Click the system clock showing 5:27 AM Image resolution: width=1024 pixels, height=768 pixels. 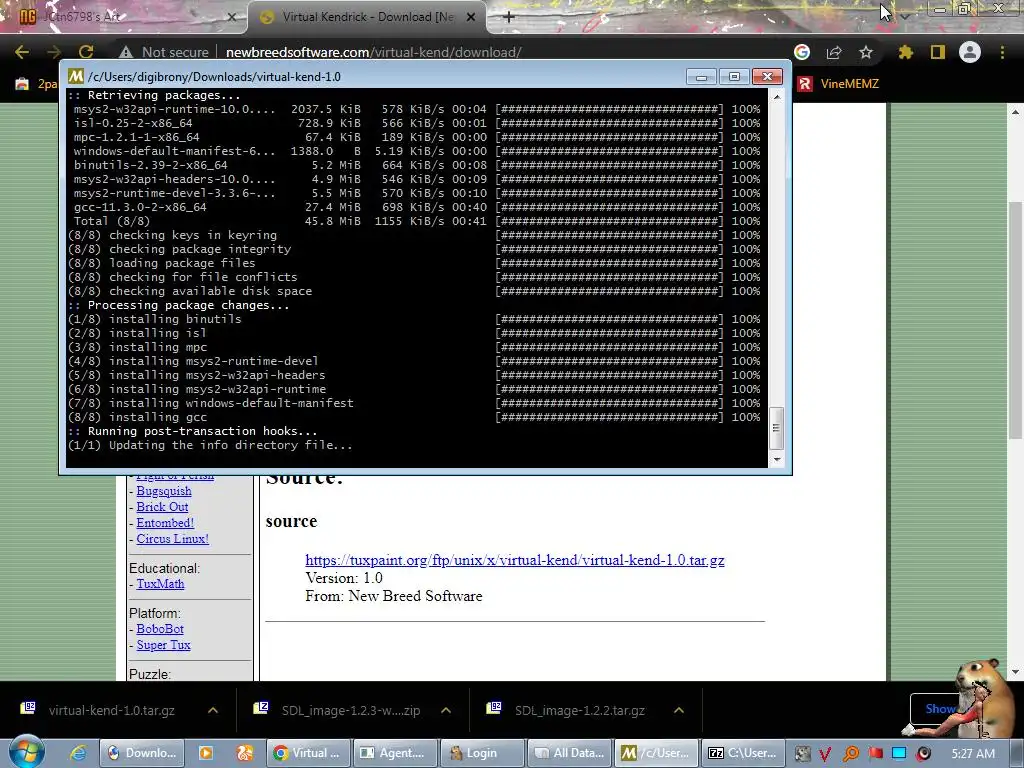tap(973, 753)
